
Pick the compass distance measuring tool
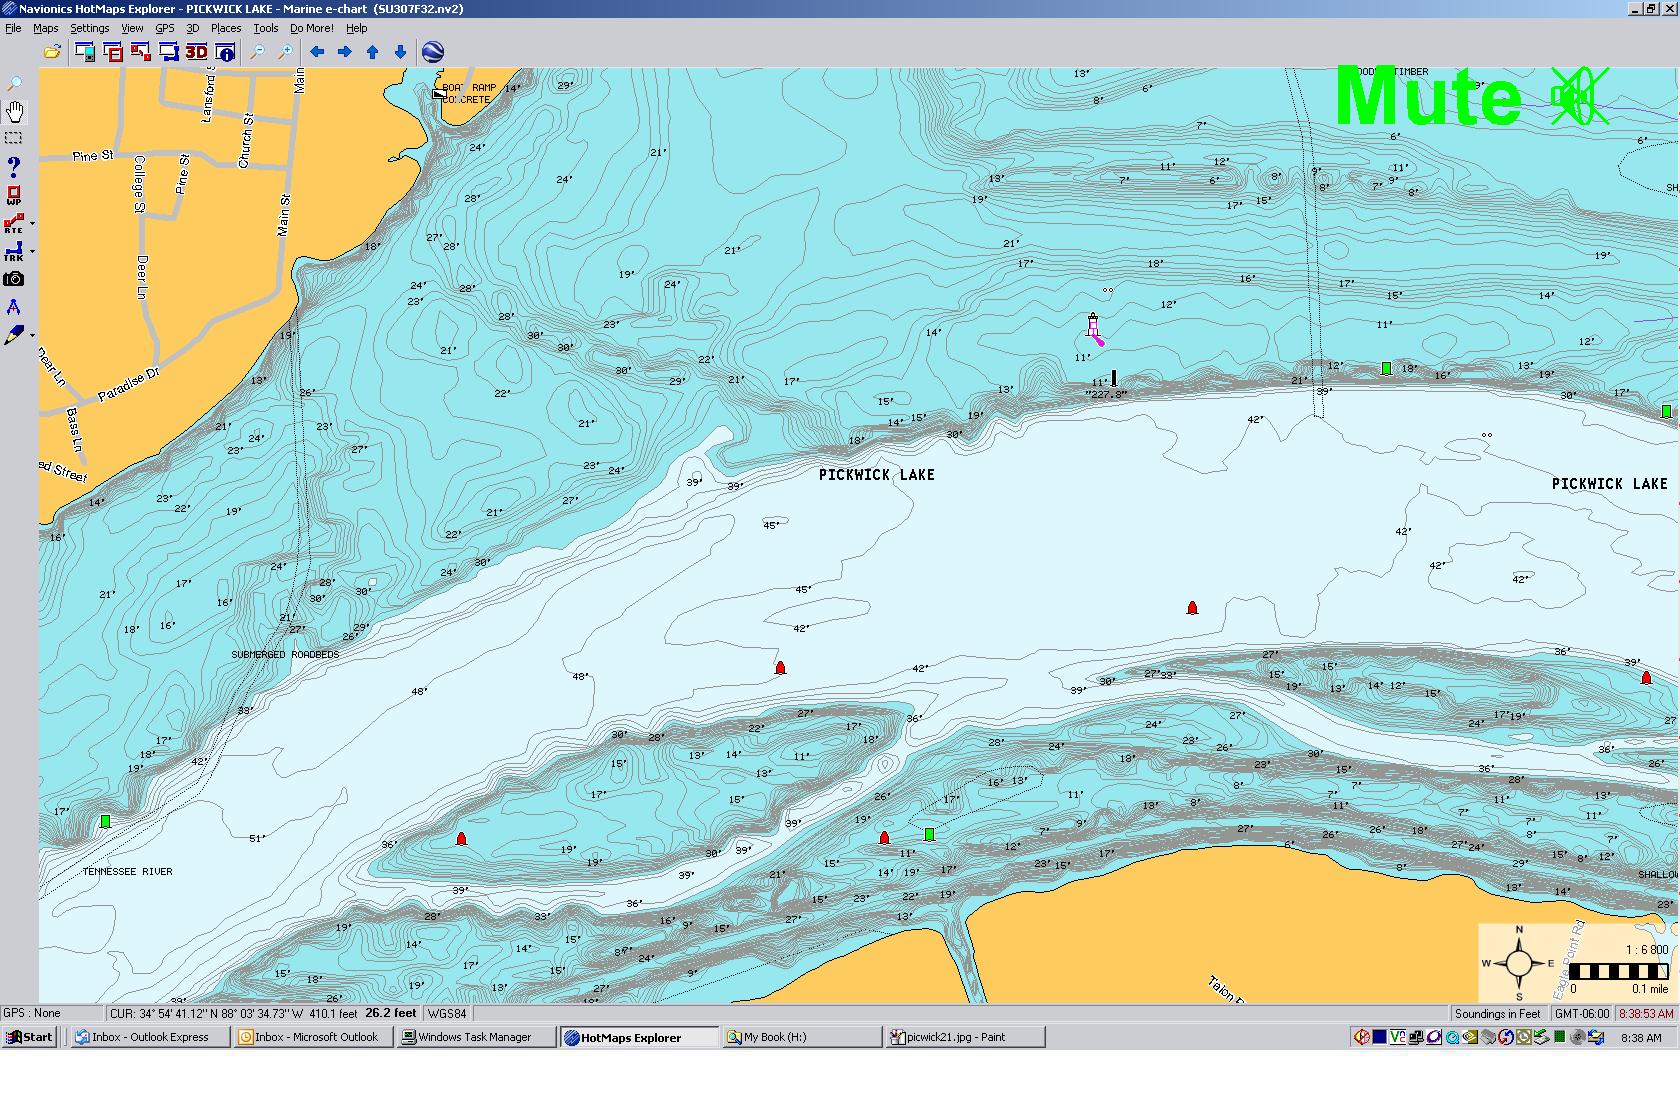[14, 308]
